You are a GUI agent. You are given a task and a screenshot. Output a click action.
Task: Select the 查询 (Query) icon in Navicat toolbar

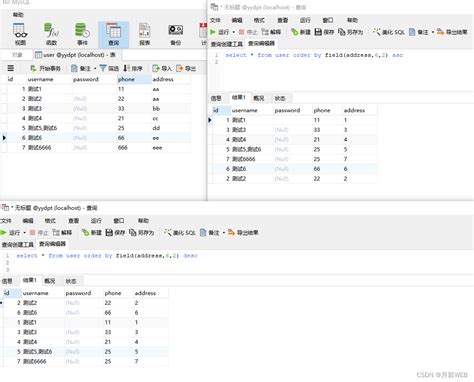113,34
